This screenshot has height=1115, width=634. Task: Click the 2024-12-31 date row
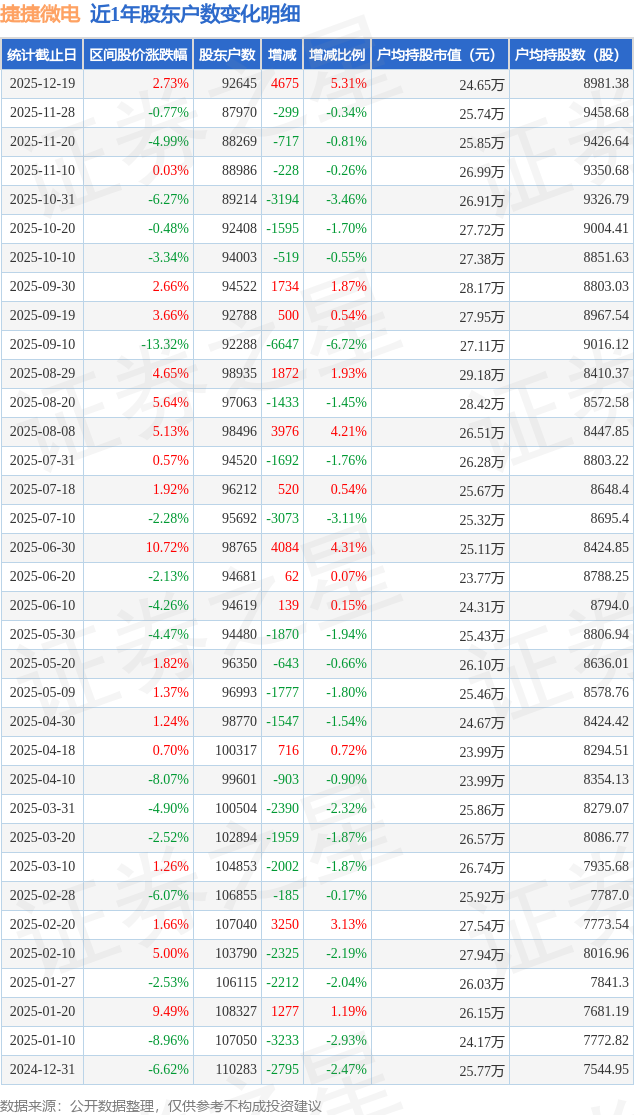tap(42, 1070)
